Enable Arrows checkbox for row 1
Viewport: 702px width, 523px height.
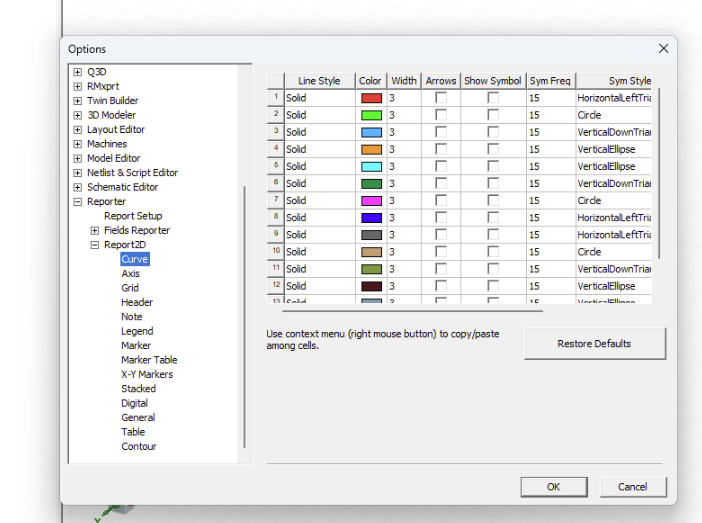tap(441, 98)
